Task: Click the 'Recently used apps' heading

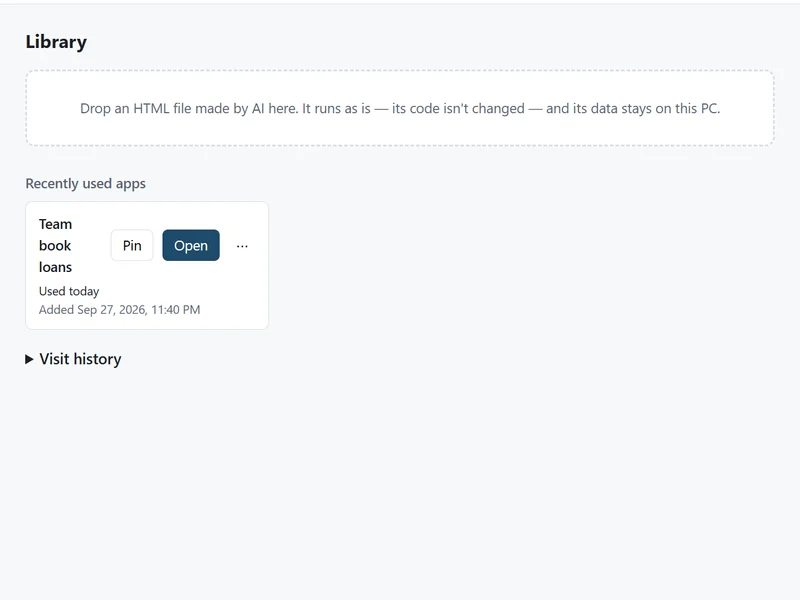Action: tap(86, 184)
